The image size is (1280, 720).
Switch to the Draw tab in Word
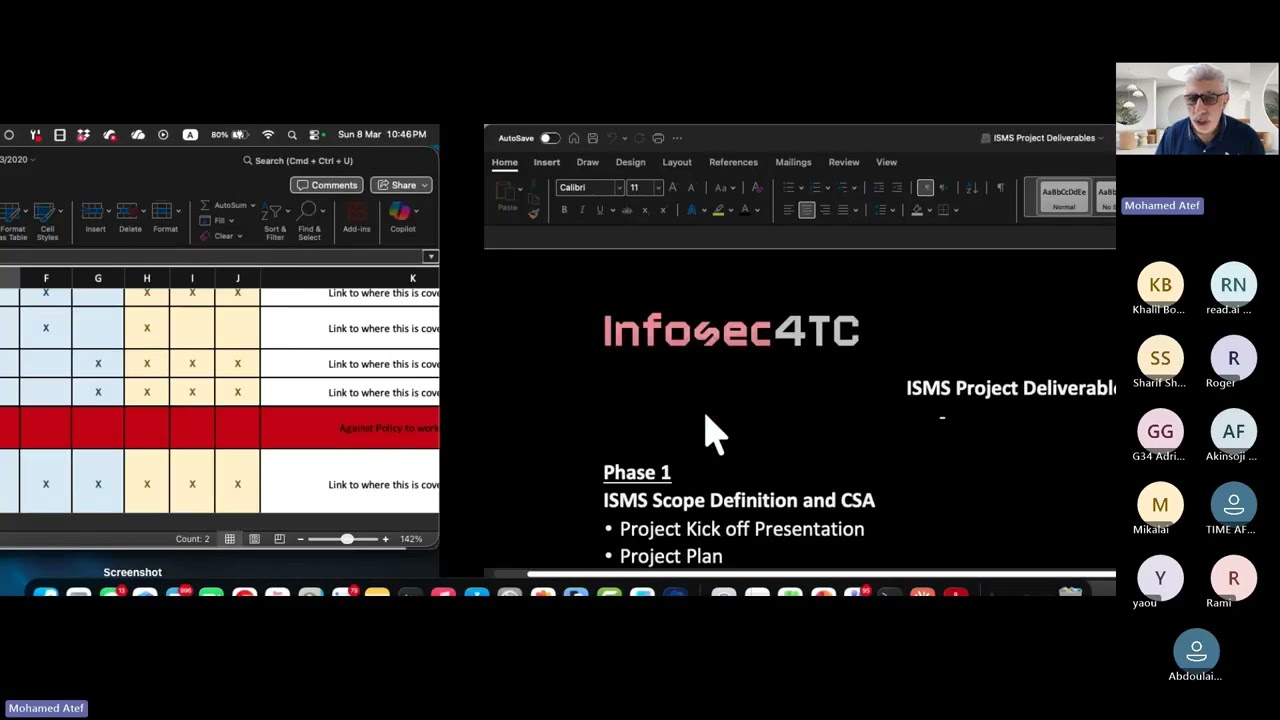tap(588, 162)
